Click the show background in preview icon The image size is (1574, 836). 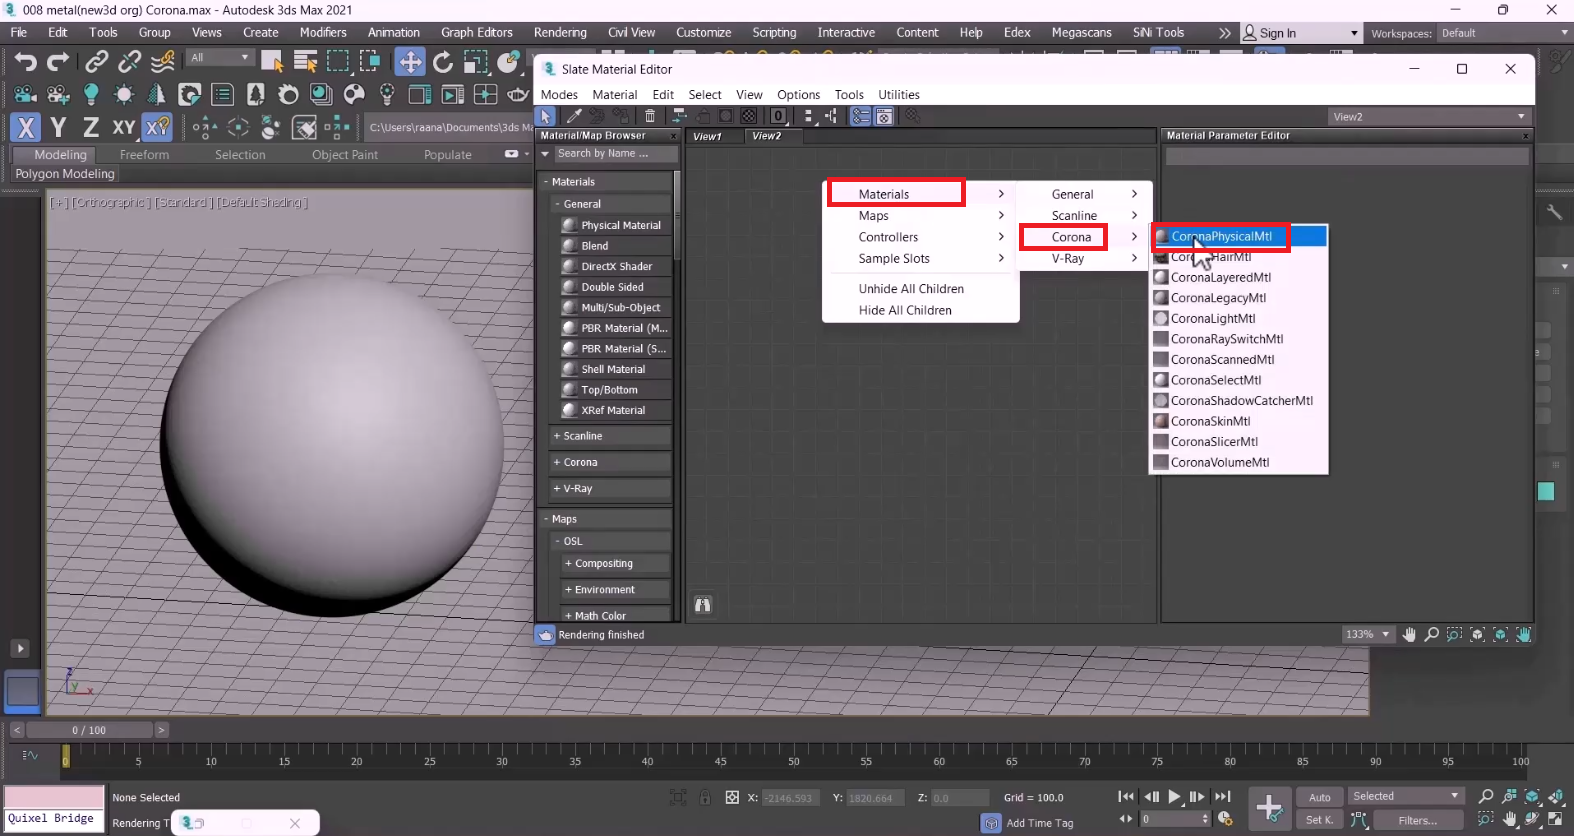point(748,116)
